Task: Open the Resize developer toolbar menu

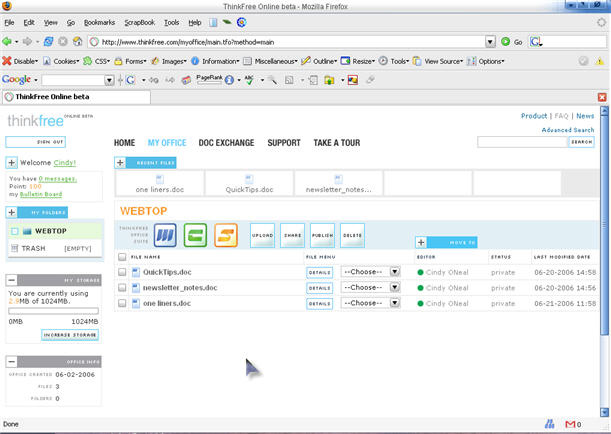Action: [x=358, y=61]
